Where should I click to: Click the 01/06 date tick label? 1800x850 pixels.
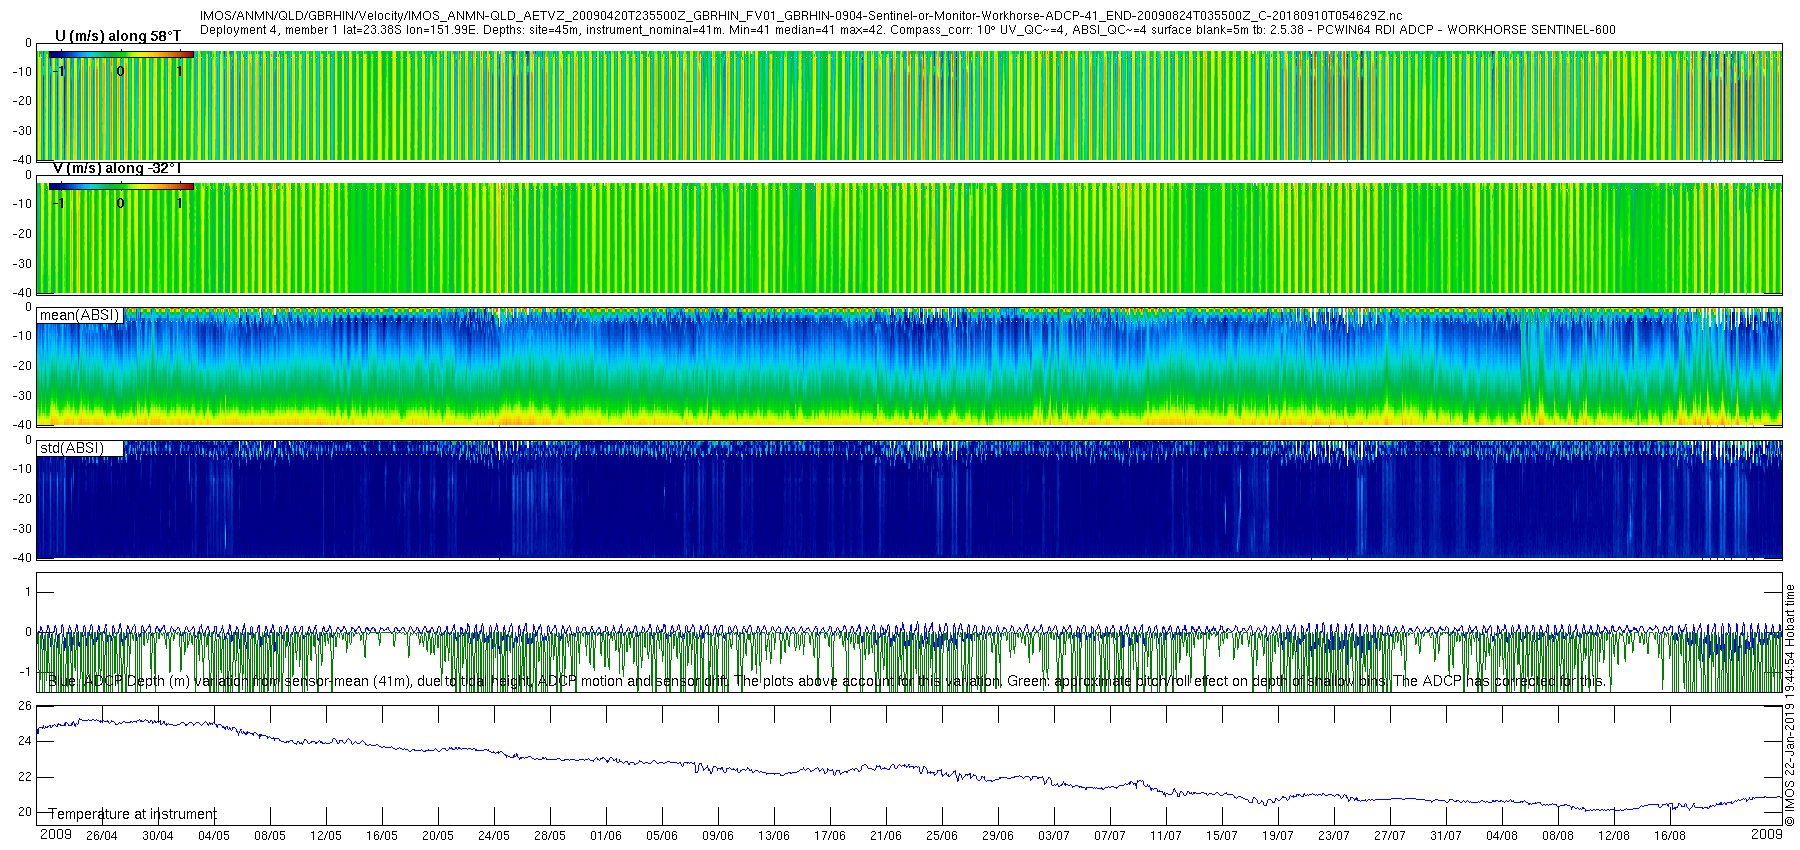[x=605, y=836]
